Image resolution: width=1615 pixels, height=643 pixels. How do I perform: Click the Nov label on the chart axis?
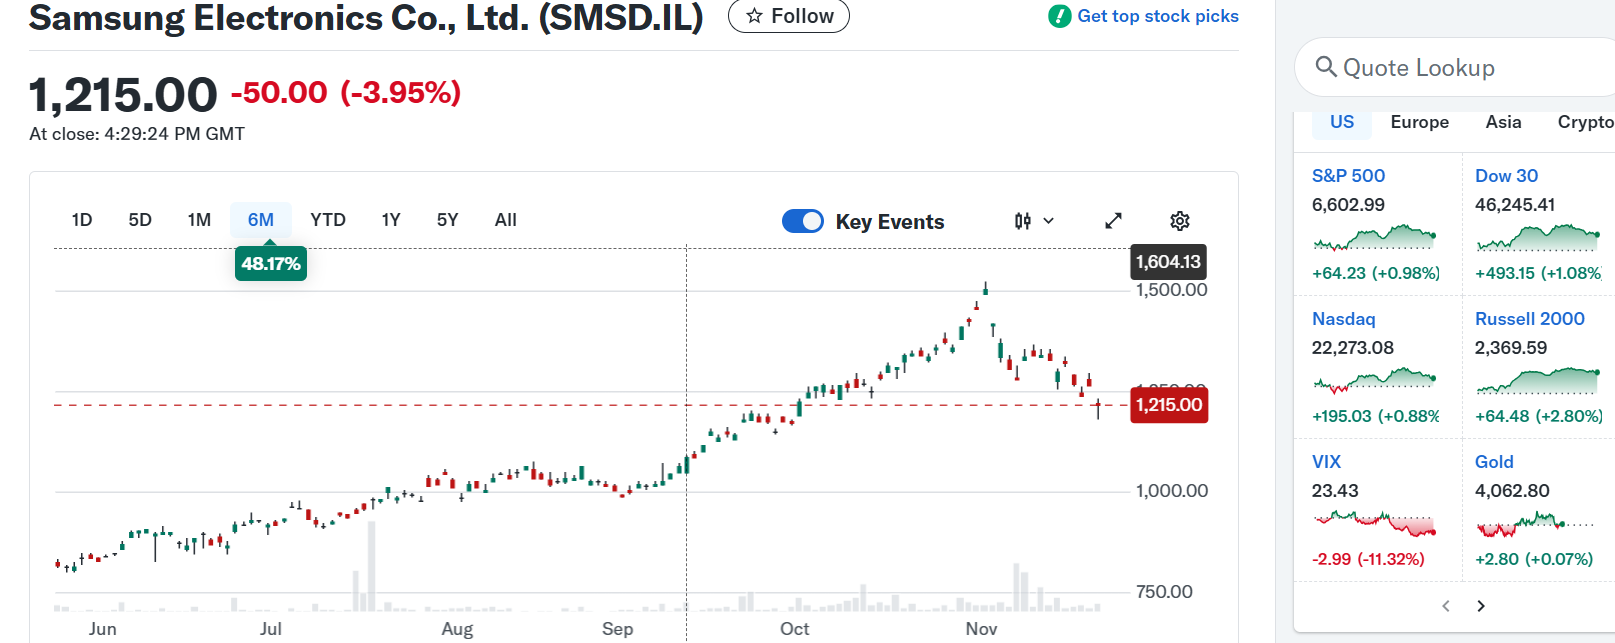pos(981,629)
